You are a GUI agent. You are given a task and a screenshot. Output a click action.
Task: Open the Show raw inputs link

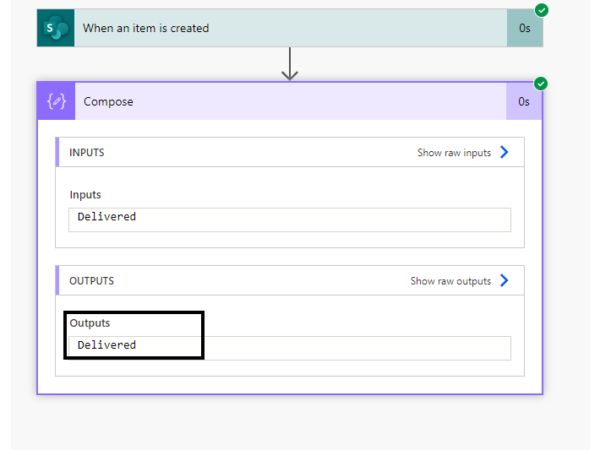[x=454, y=153]
